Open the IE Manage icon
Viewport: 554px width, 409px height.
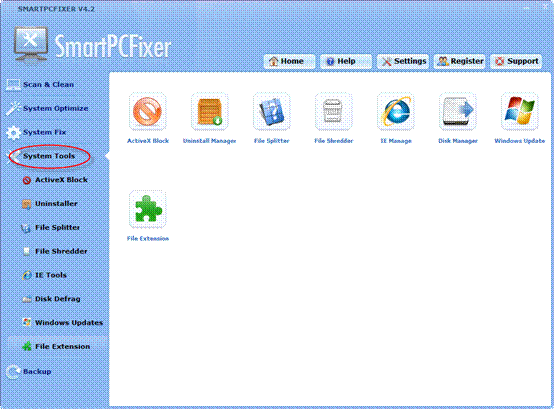pyautogui.click(x=396, y=112)
